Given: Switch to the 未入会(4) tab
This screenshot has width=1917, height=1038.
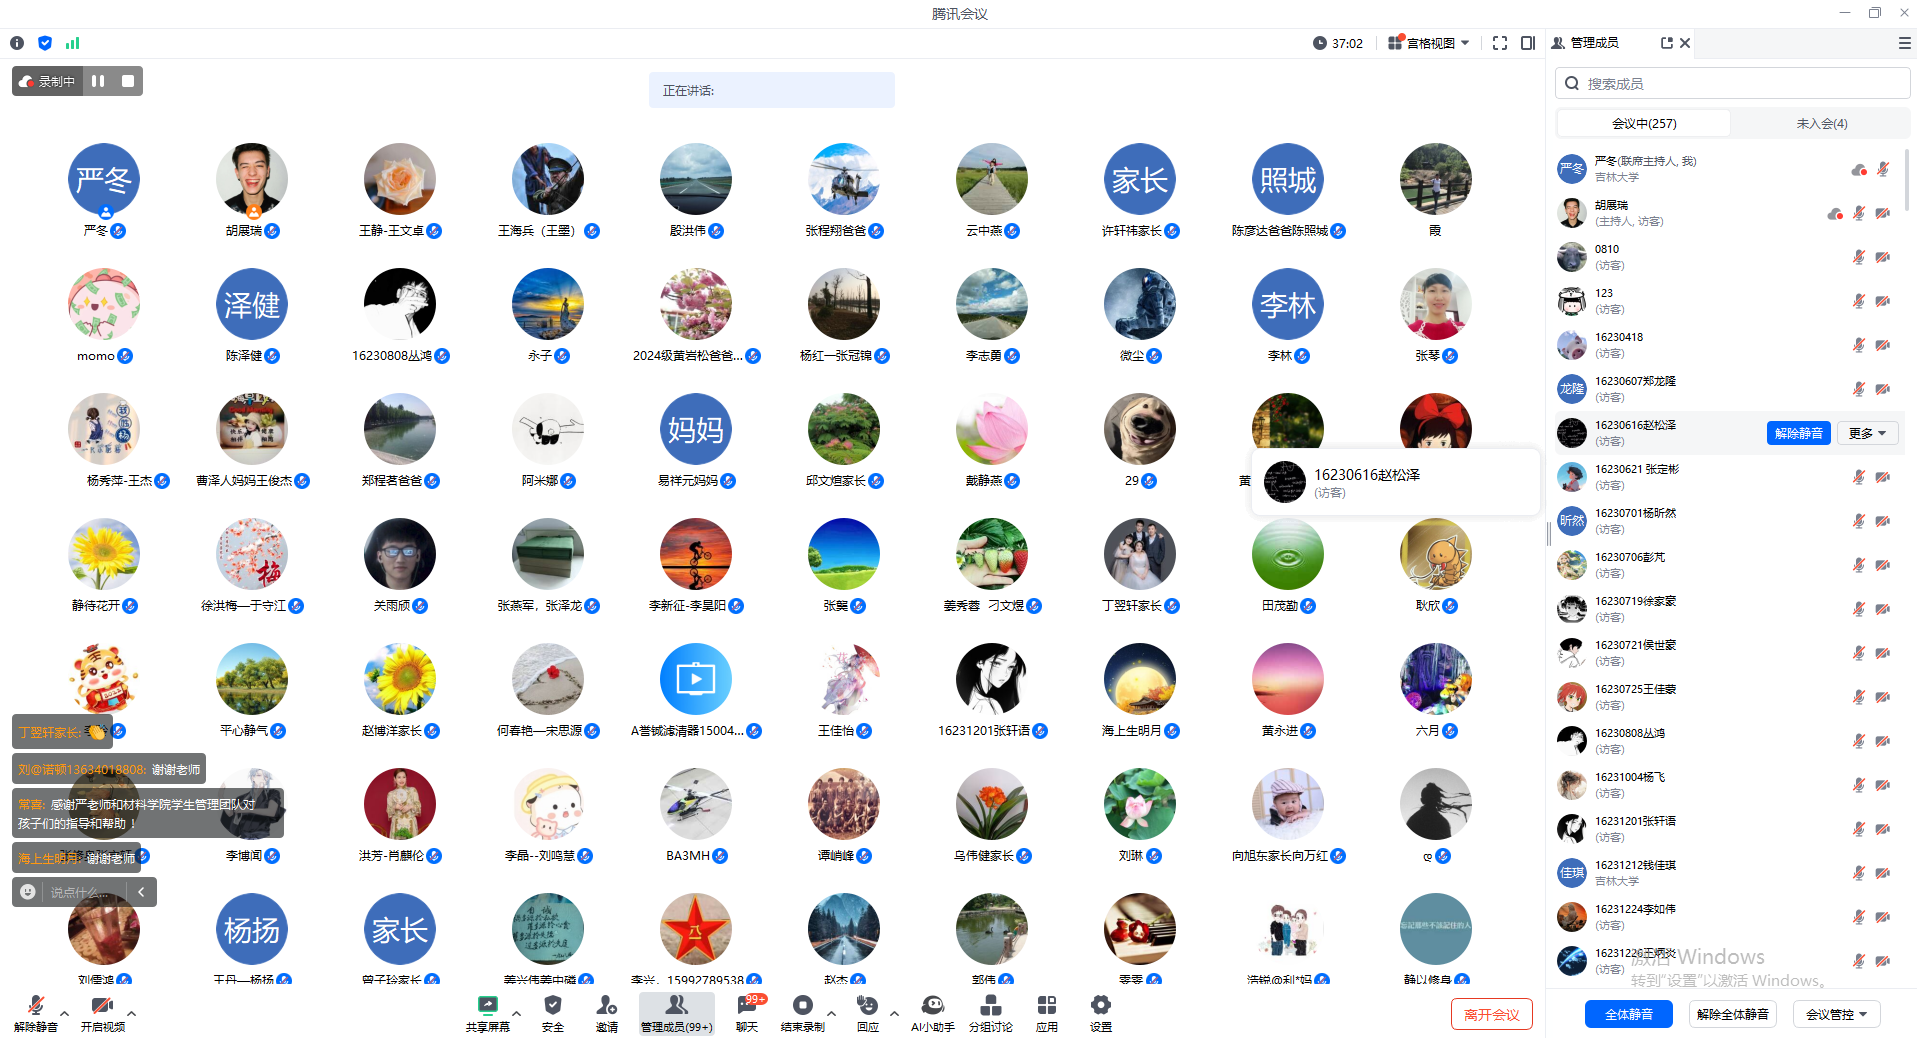Looking at the screenshot, I should click(1821, 124).
